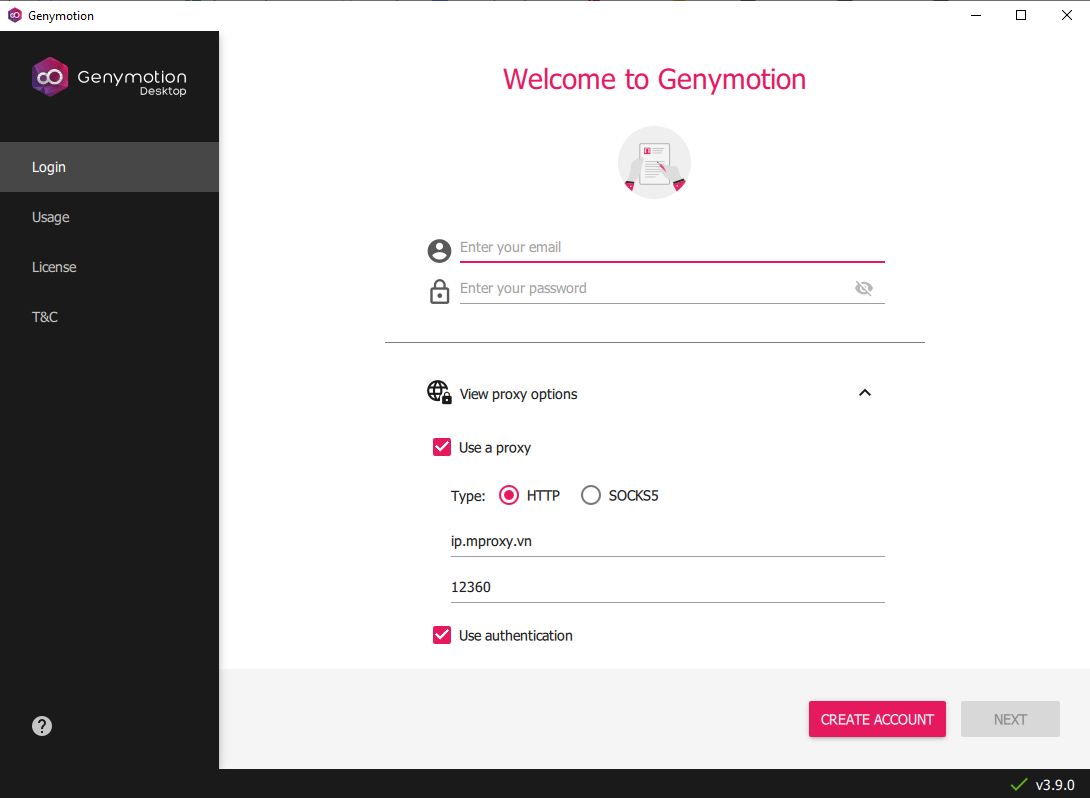Open help via the question mark icon
This screenshot has width=1090, height=798.
click(42, 726)
